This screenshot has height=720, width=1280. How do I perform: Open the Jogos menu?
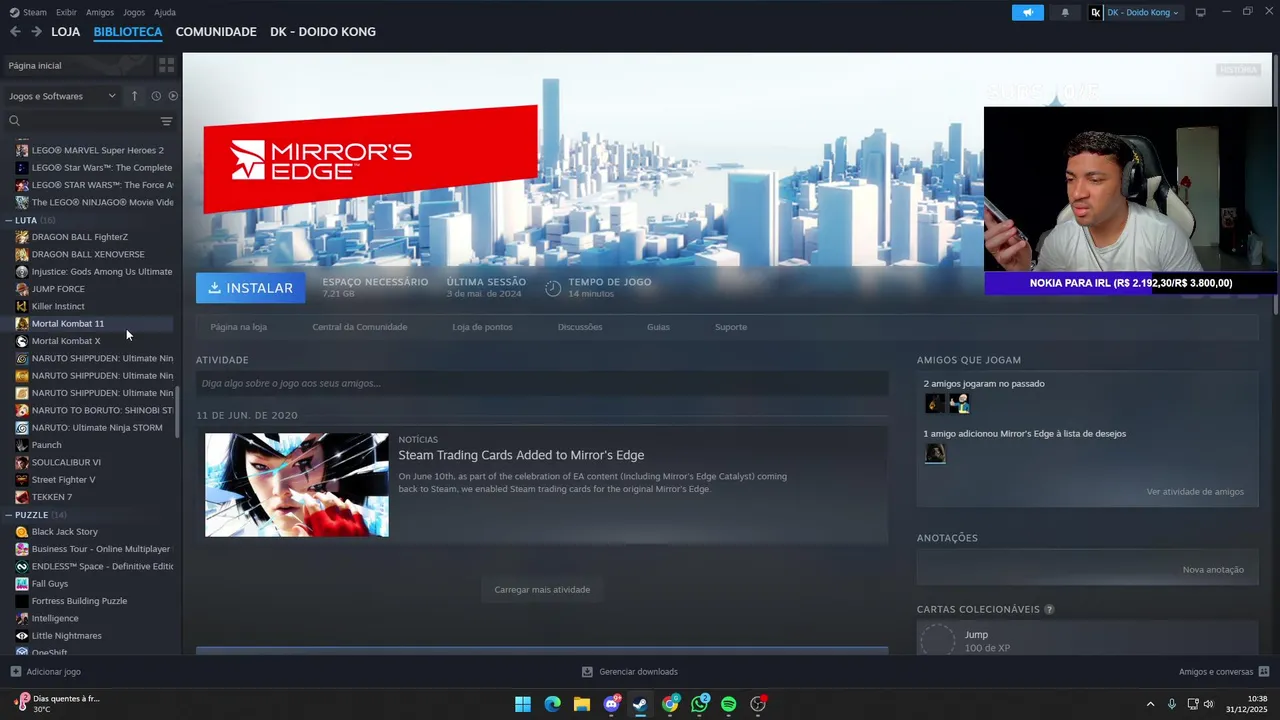(x=134, y=12)
